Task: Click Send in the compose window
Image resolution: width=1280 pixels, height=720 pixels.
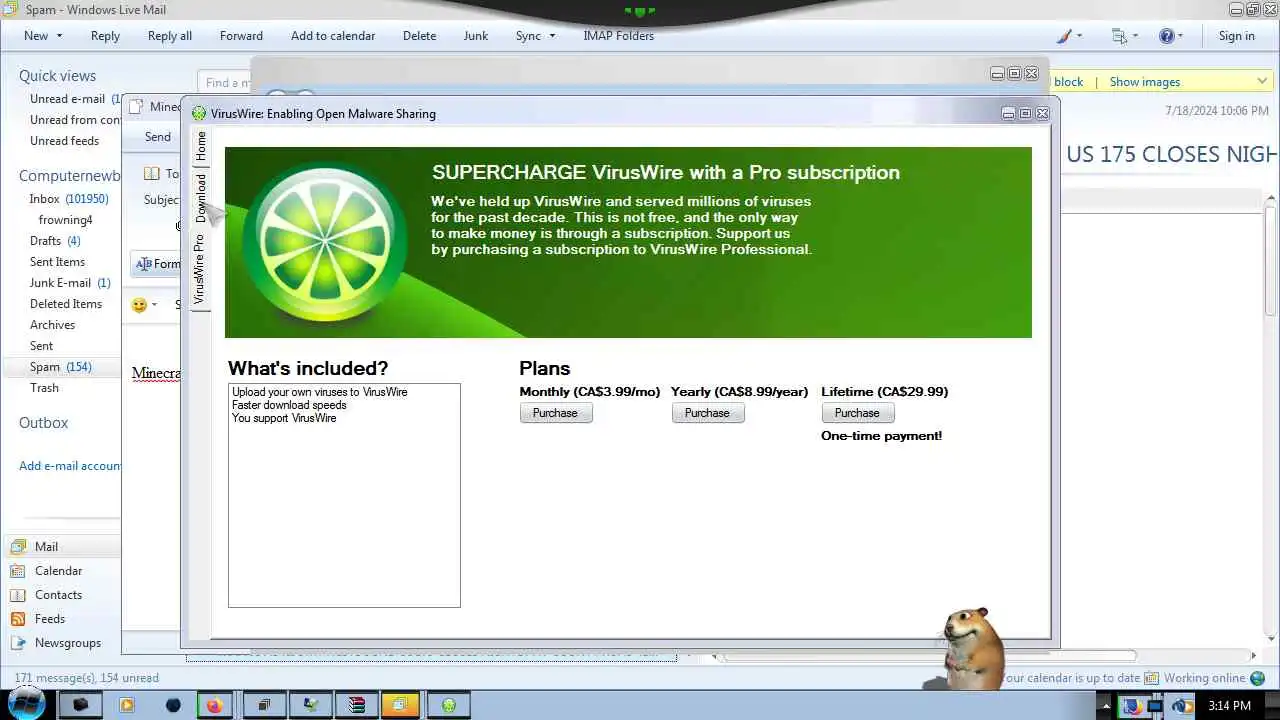Action: tap(158, 137)
